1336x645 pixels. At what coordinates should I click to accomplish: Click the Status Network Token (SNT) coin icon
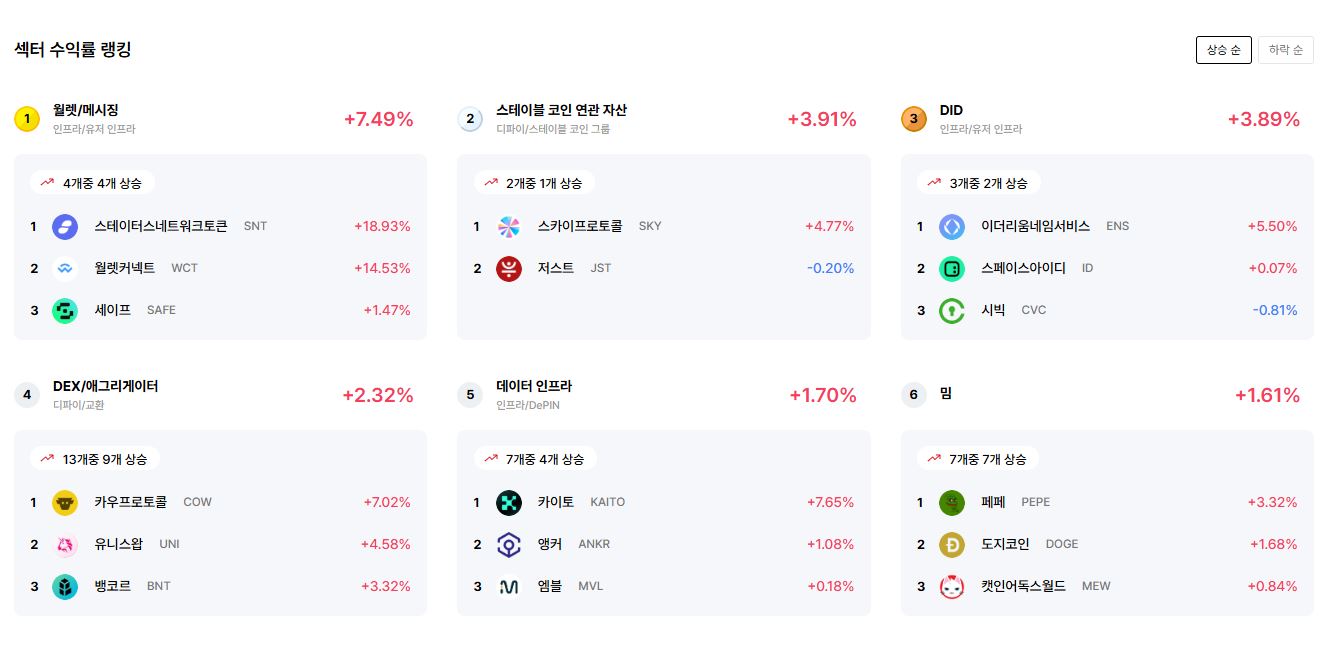(65, 226)
